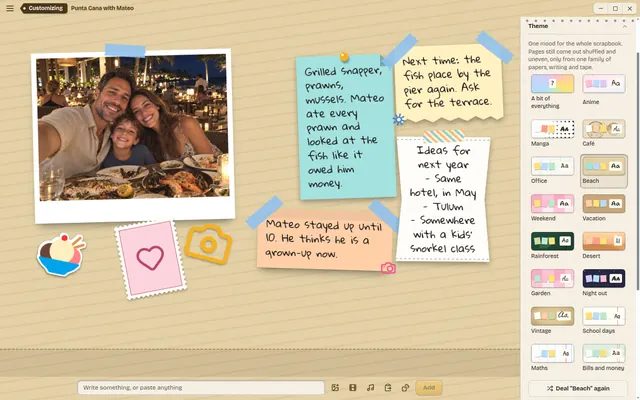Screen dimensions: 640x400
Task: Maximize the scrapbook window
Action: [x=615, y=9]
